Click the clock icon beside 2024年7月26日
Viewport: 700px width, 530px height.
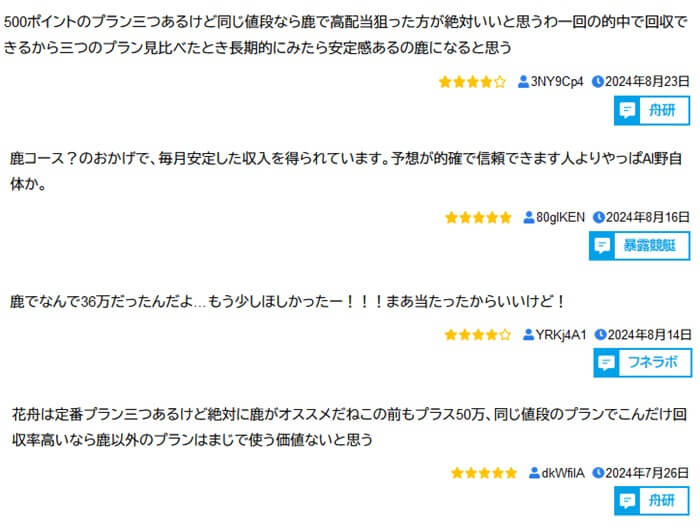click(599, 472)
